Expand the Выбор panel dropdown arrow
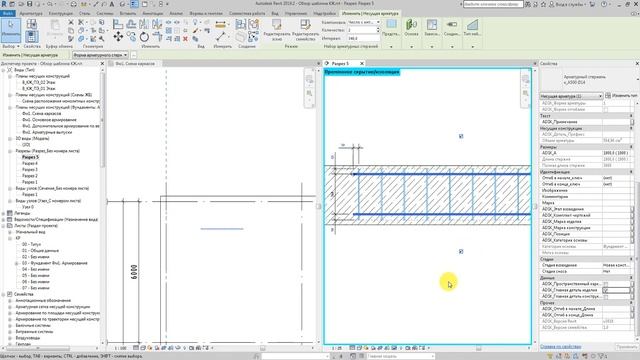The width and height of the screenshot is (640, 360). tap(18, 47)
